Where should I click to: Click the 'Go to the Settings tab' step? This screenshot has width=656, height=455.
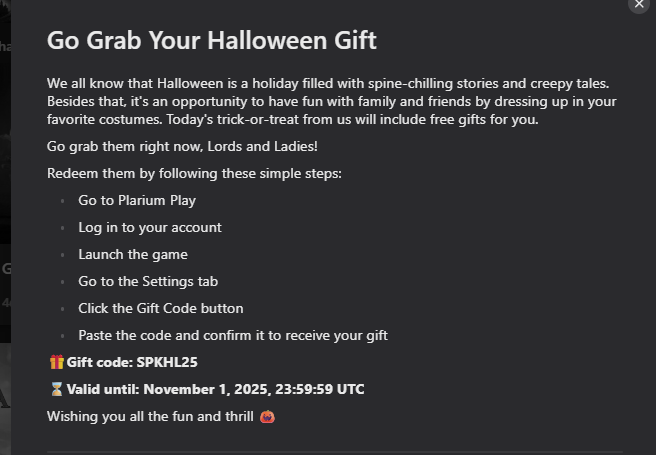148,281
